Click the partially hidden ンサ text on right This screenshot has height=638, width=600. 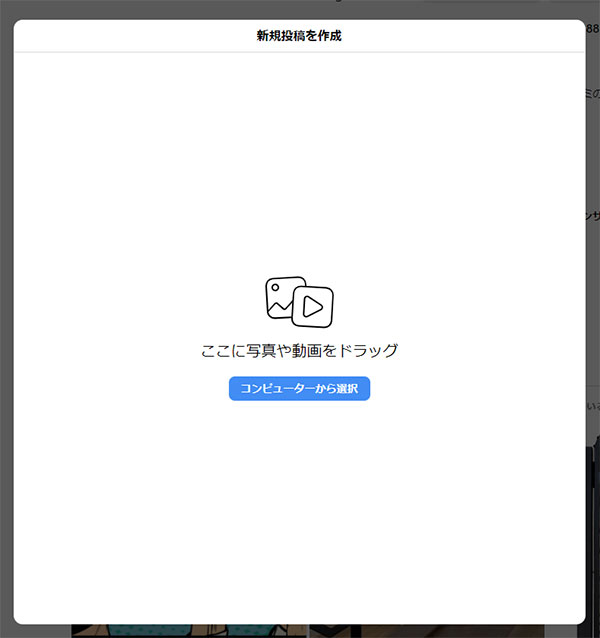(x=592, y=215)
